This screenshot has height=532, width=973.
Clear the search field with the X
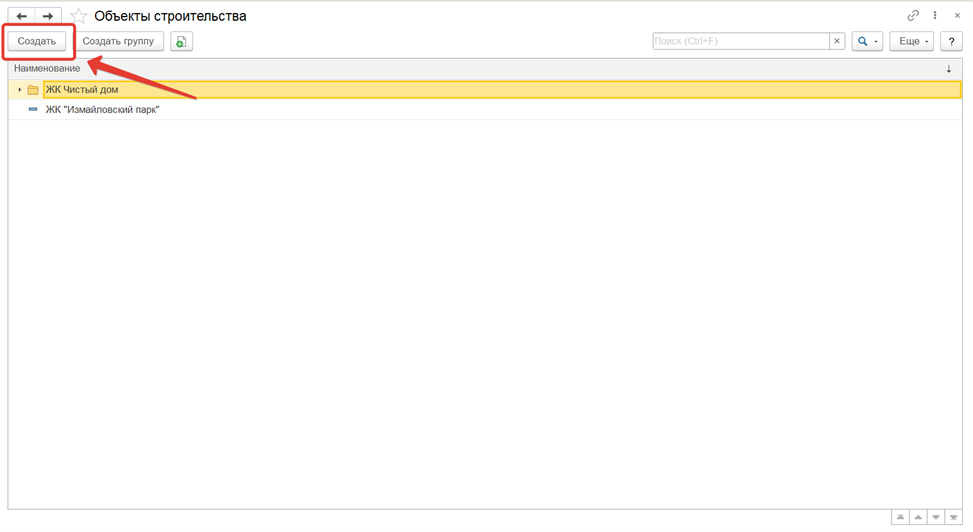pyautogui.click(x=837, y=42)
